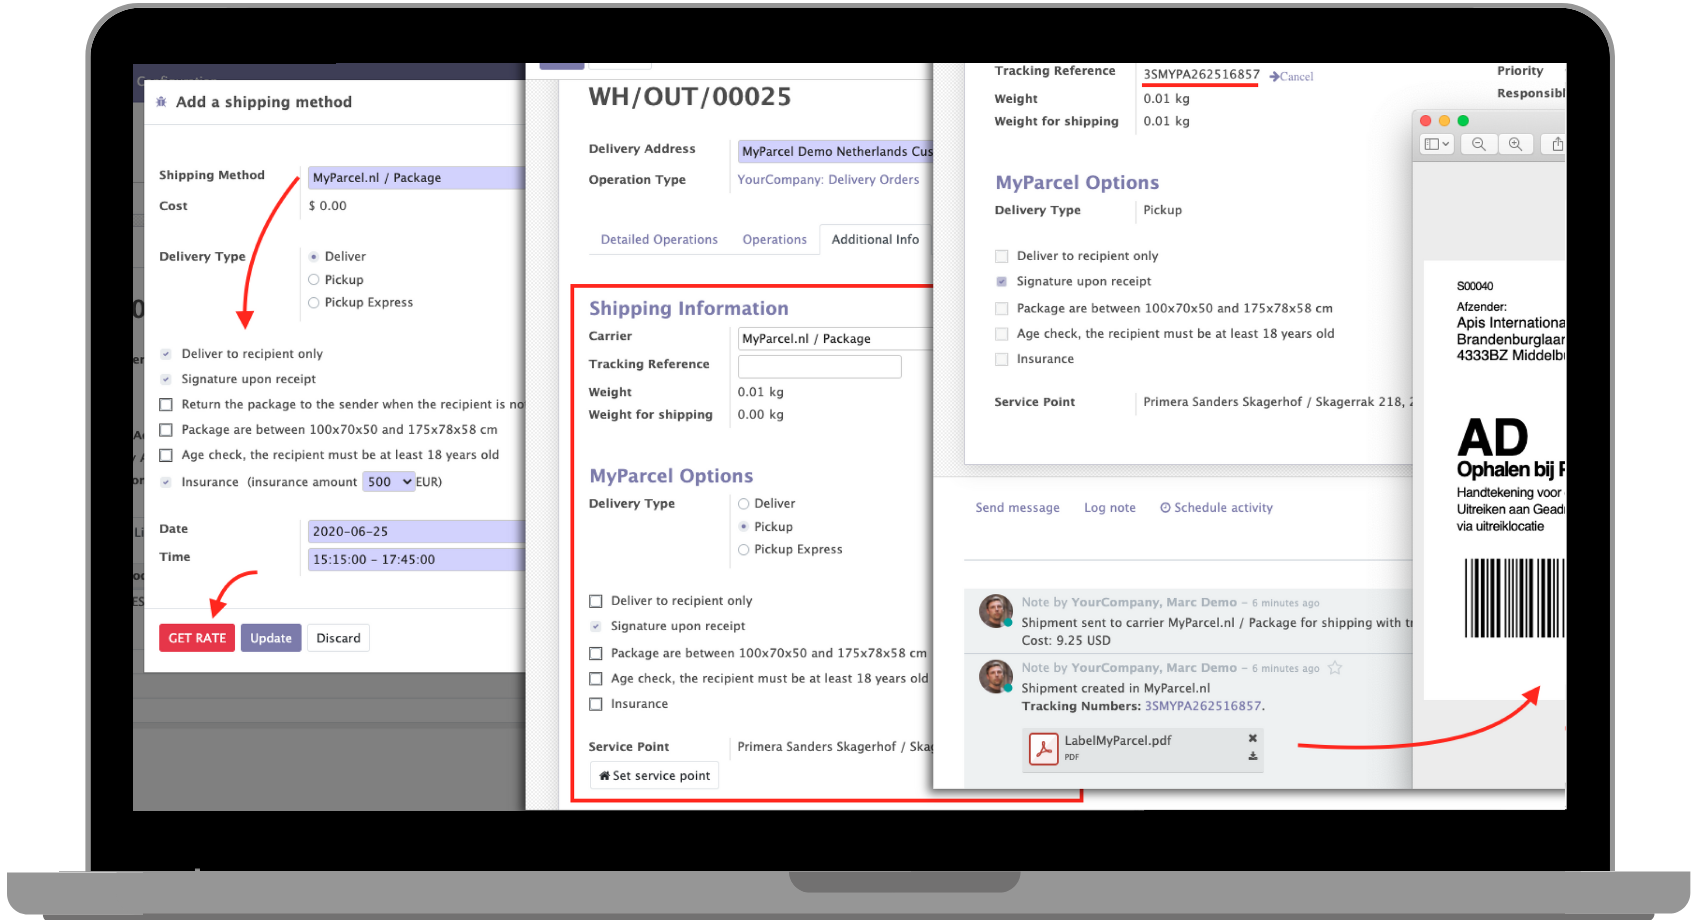This screenshot has height=920, width=1696.
Task: Switch to Additional Info tab
Action: 875,240
